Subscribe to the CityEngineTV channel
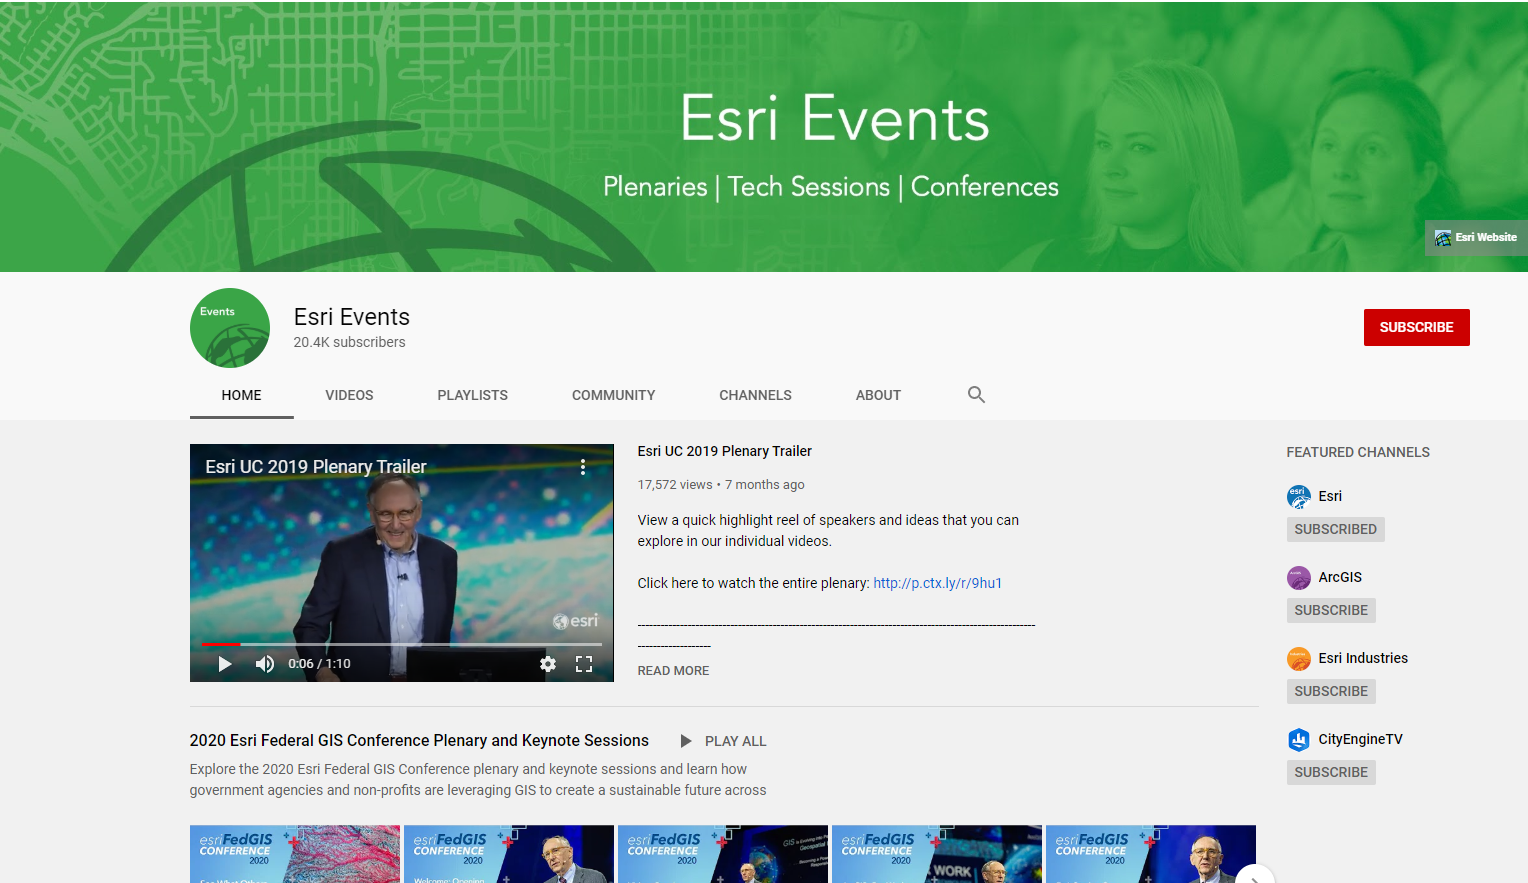This screenshot has height=883, width=1528. (1331, 772)
